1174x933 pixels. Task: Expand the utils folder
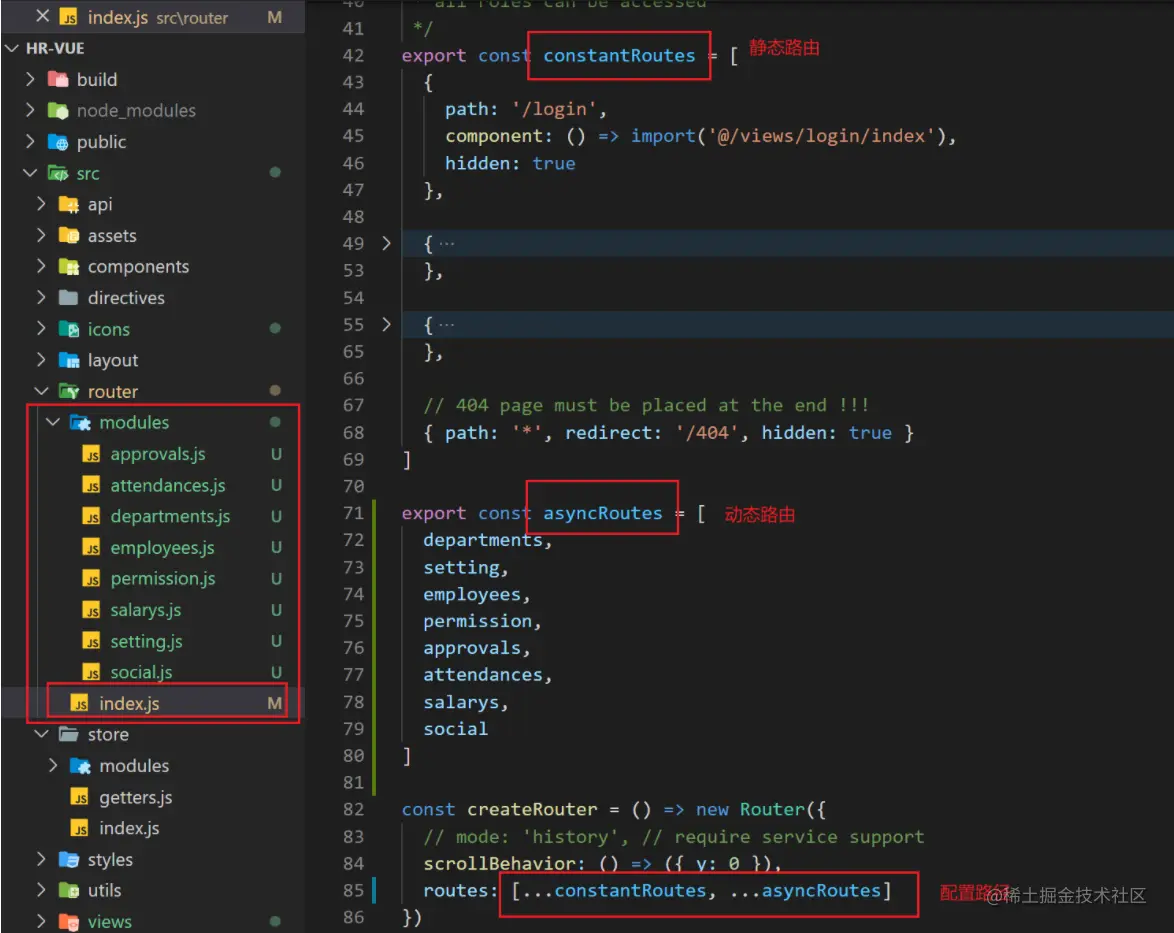click(41, 890)
